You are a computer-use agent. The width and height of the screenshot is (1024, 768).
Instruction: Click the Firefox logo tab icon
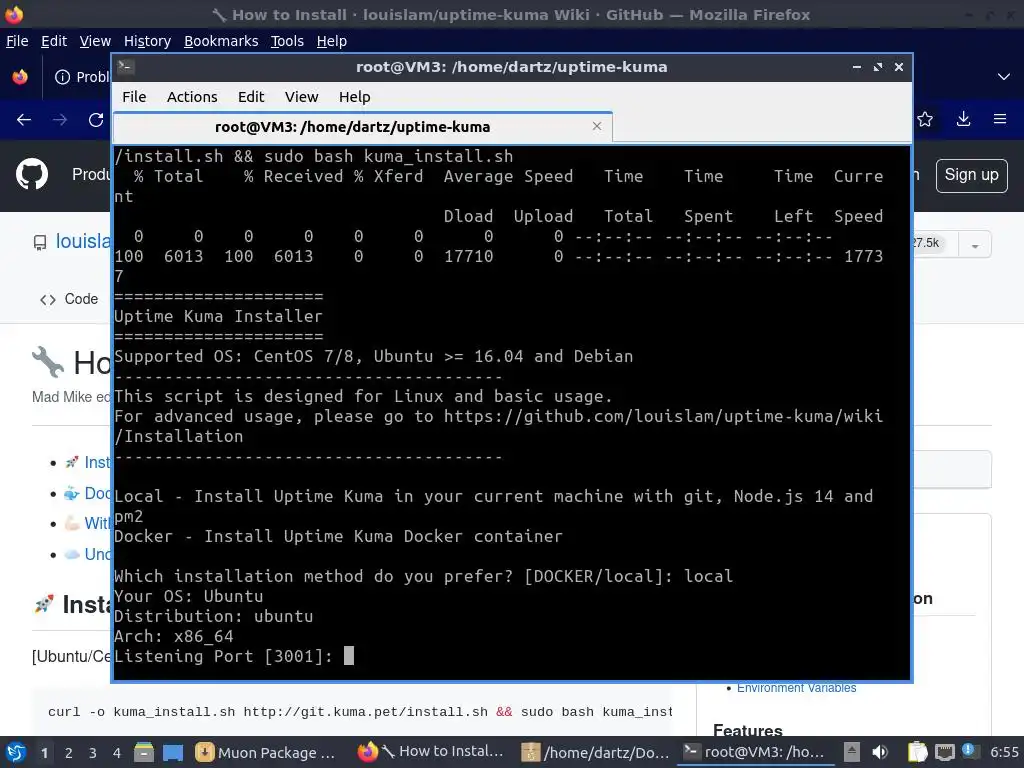coord(20,76)
